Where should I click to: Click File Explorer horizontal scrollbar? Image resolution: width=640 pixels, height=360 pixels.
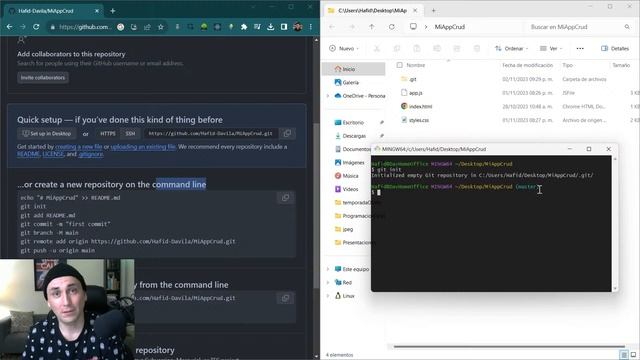pyautogui.click(x=509, y=347)
